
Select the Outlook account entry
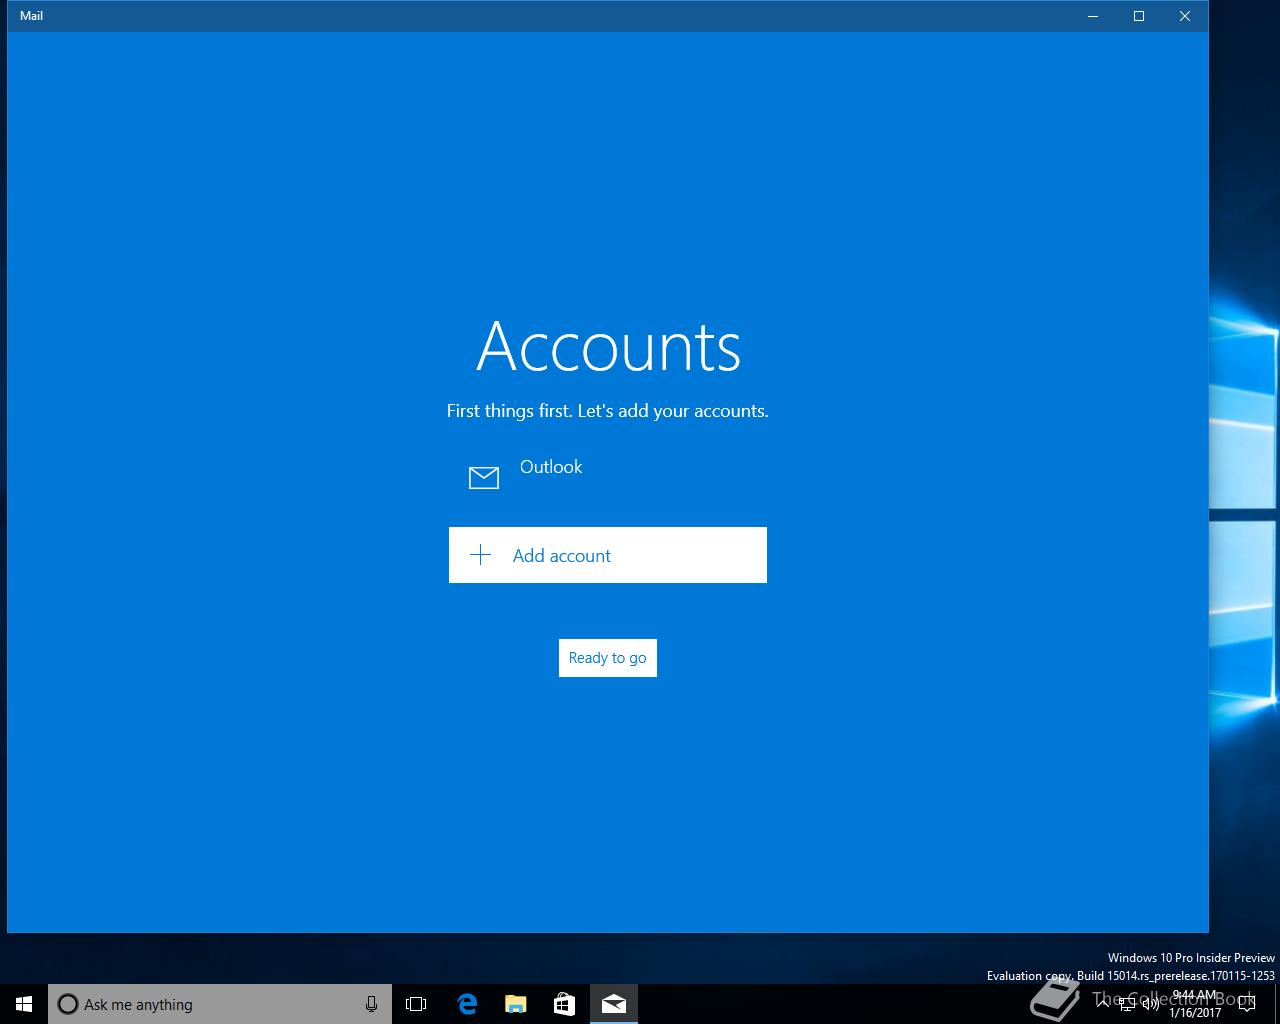pyautogui.click(x=607, y=478)
